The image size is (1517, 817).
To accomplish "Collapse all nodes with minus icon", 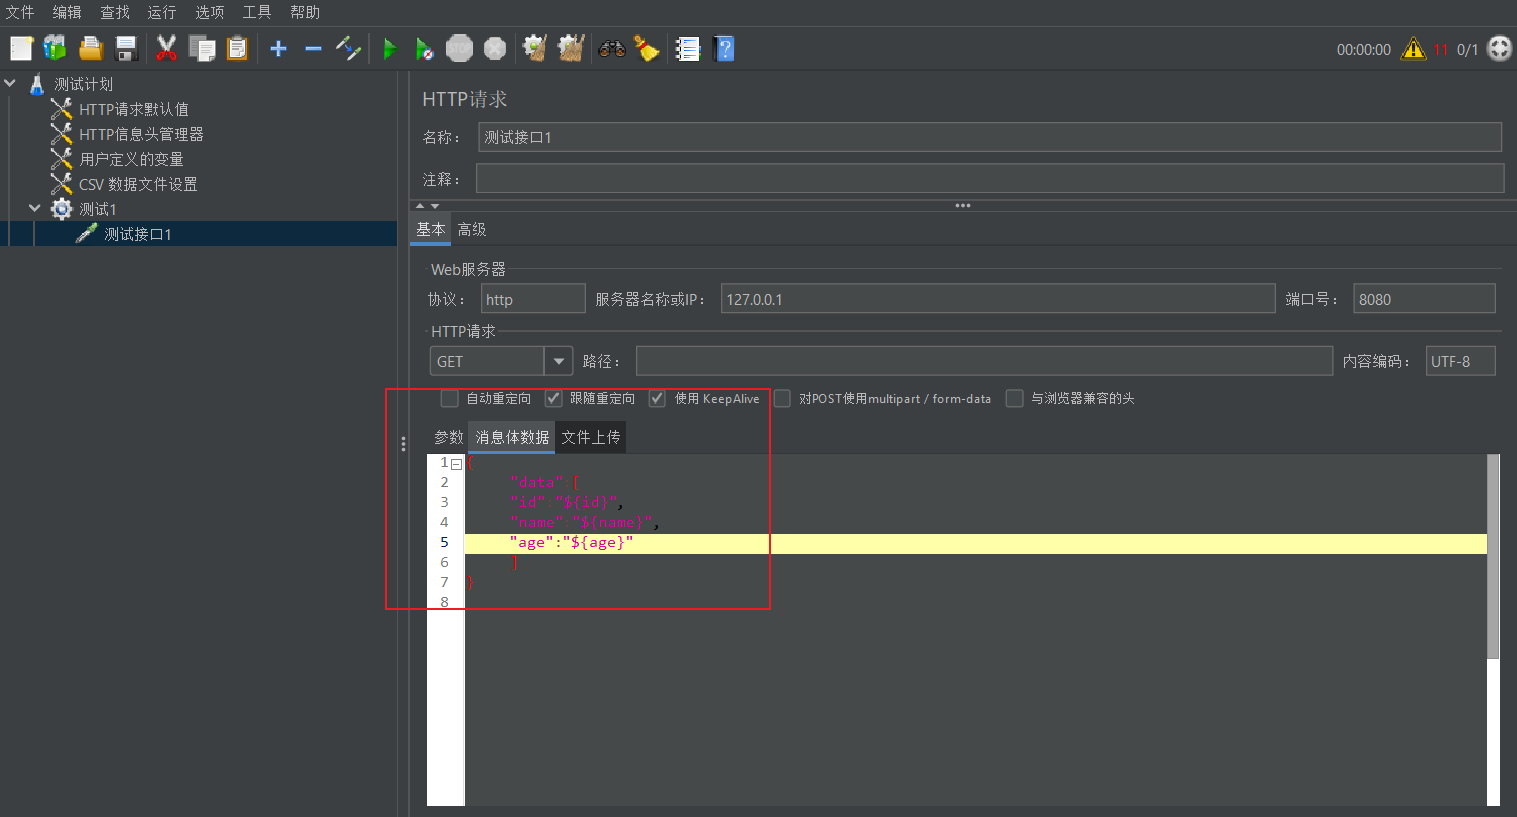I will (x=313, y=48).
